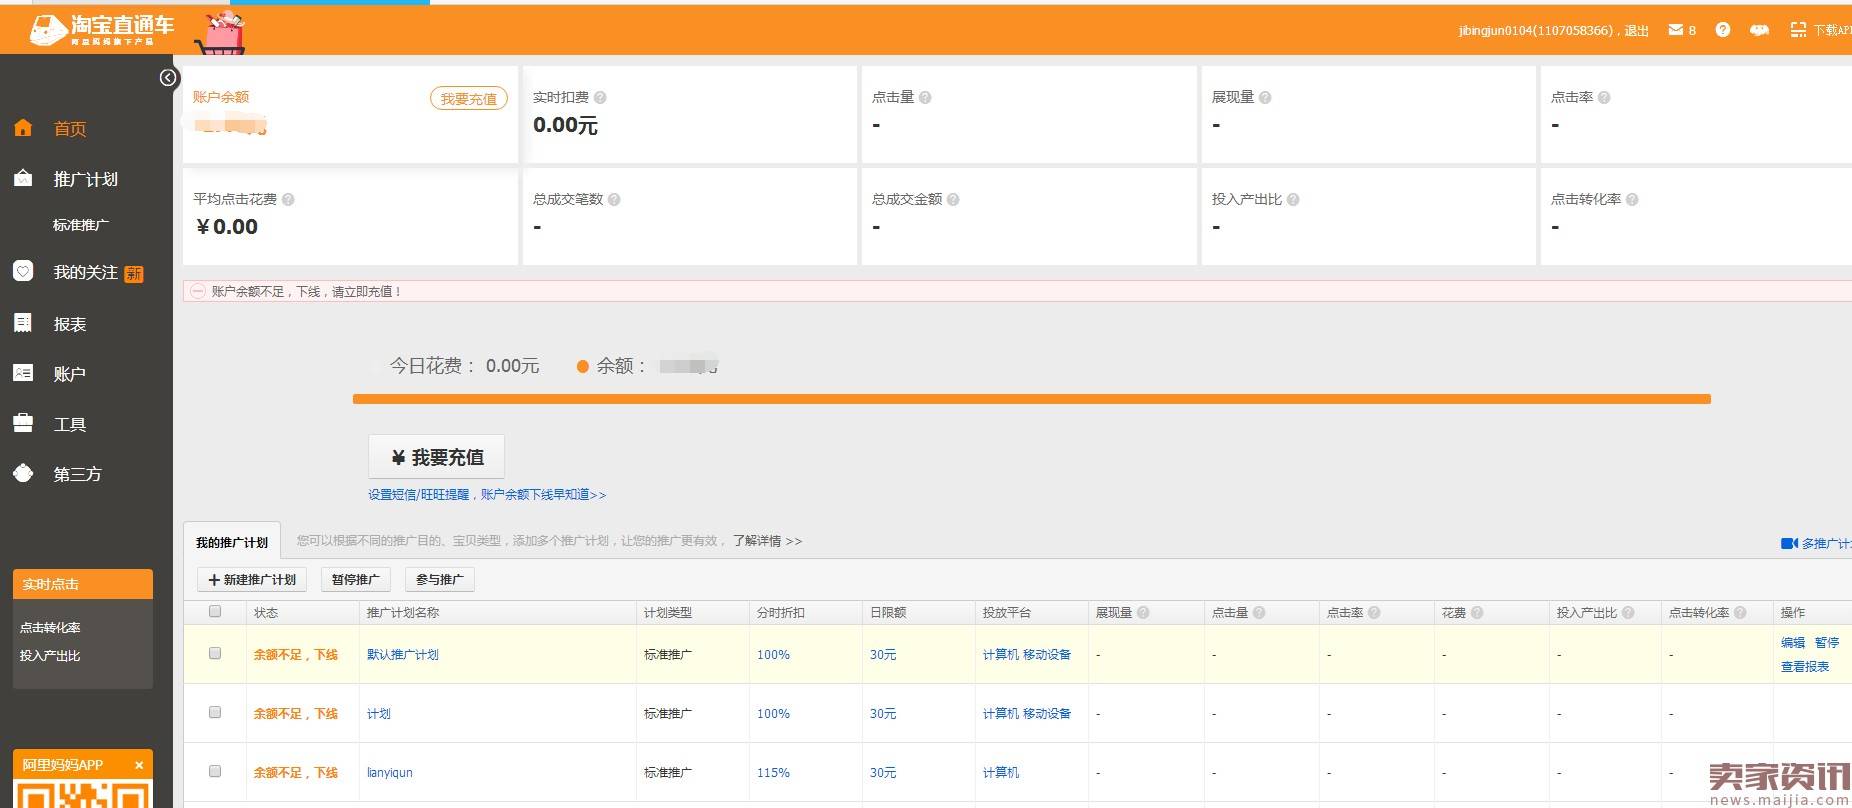Show the help tip for 平均点击花费
Screen dimensions: 1852x808
coord(288,199)
